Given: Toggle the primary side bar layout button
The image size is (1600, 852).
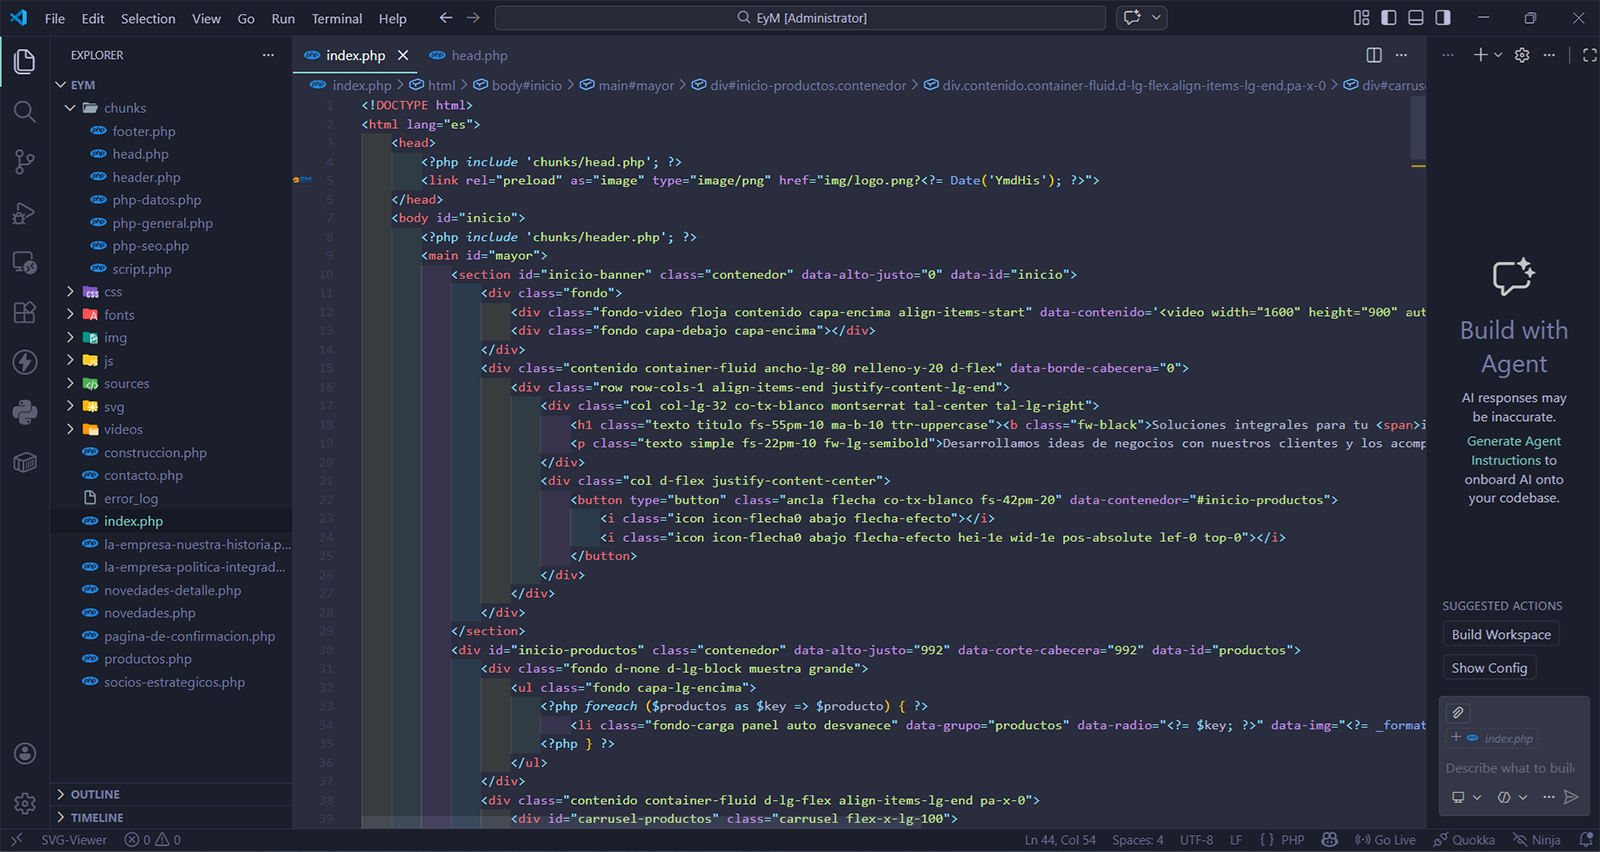Looking at the screenshot, I should (1389, 18).
